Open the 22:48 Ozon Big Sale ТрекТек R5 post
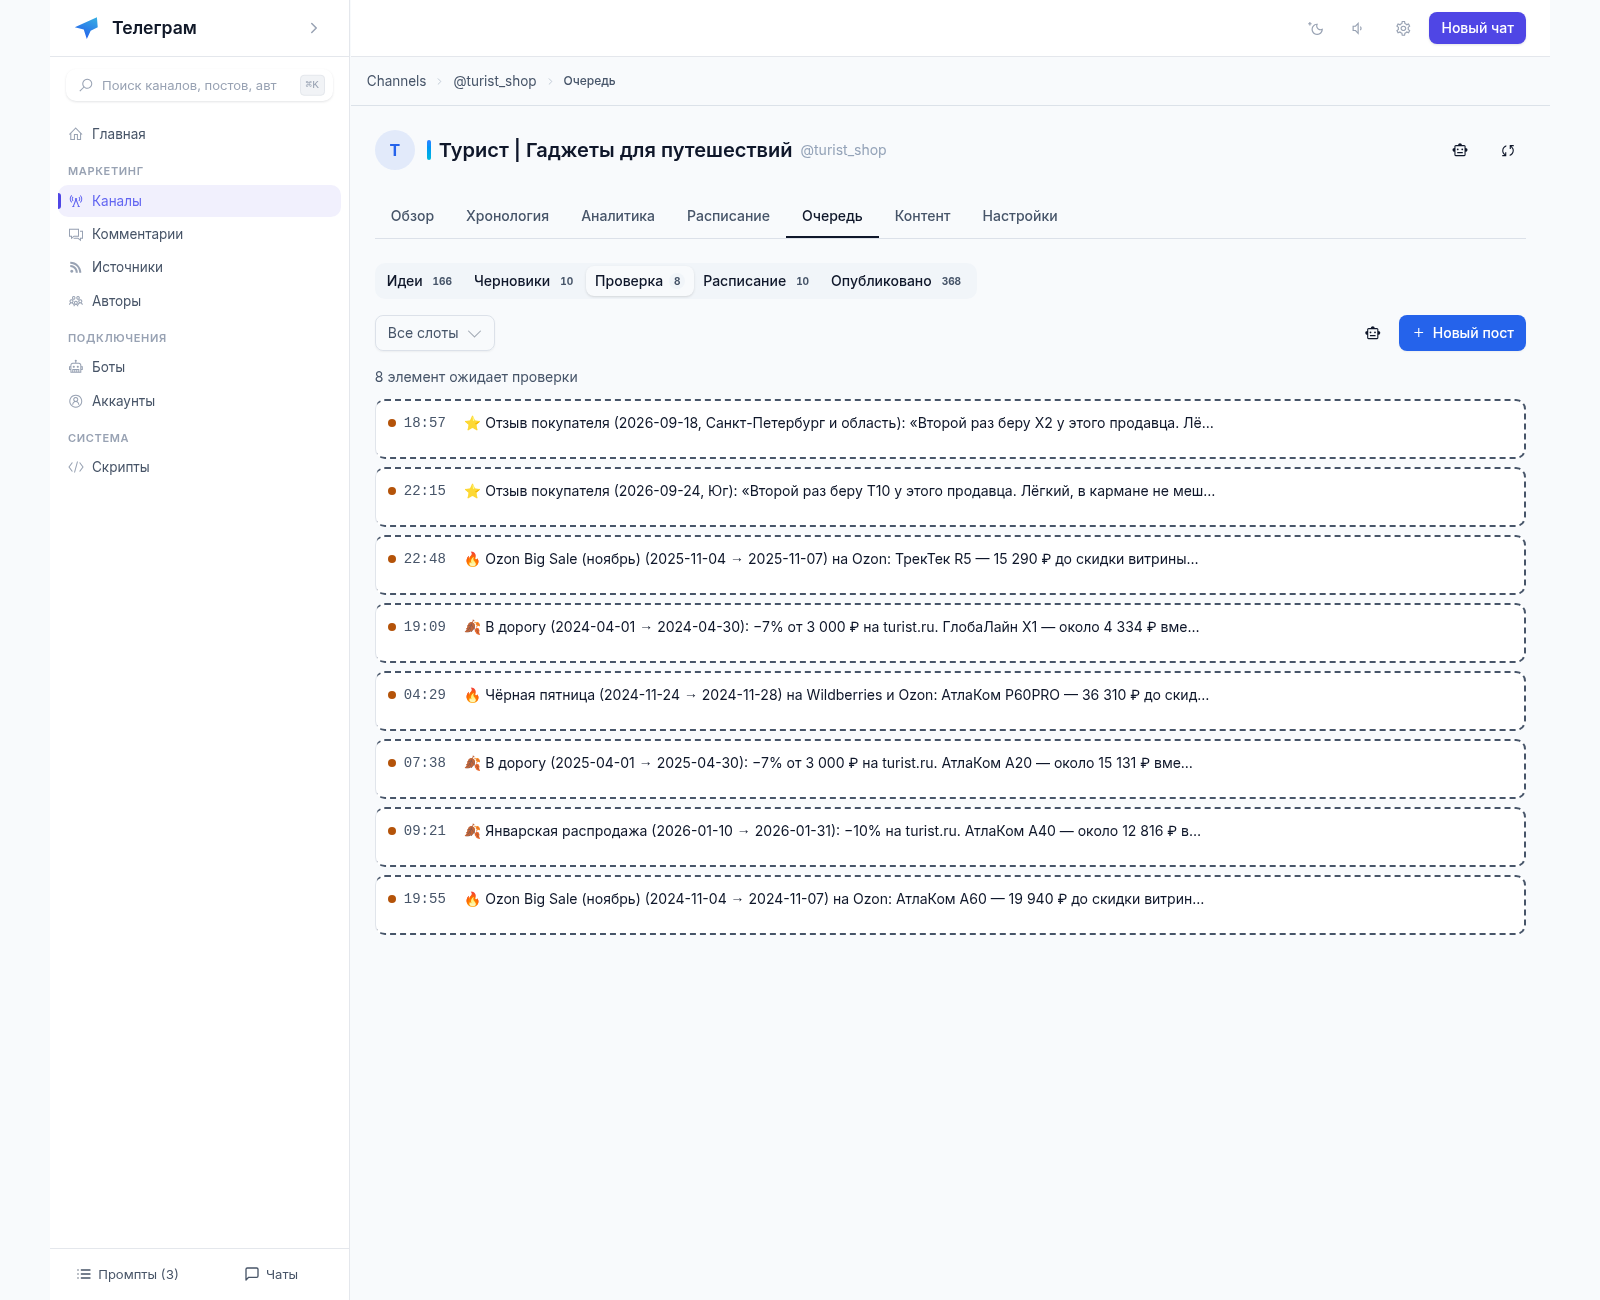The image size is (1600, 1300). [950, 565]
